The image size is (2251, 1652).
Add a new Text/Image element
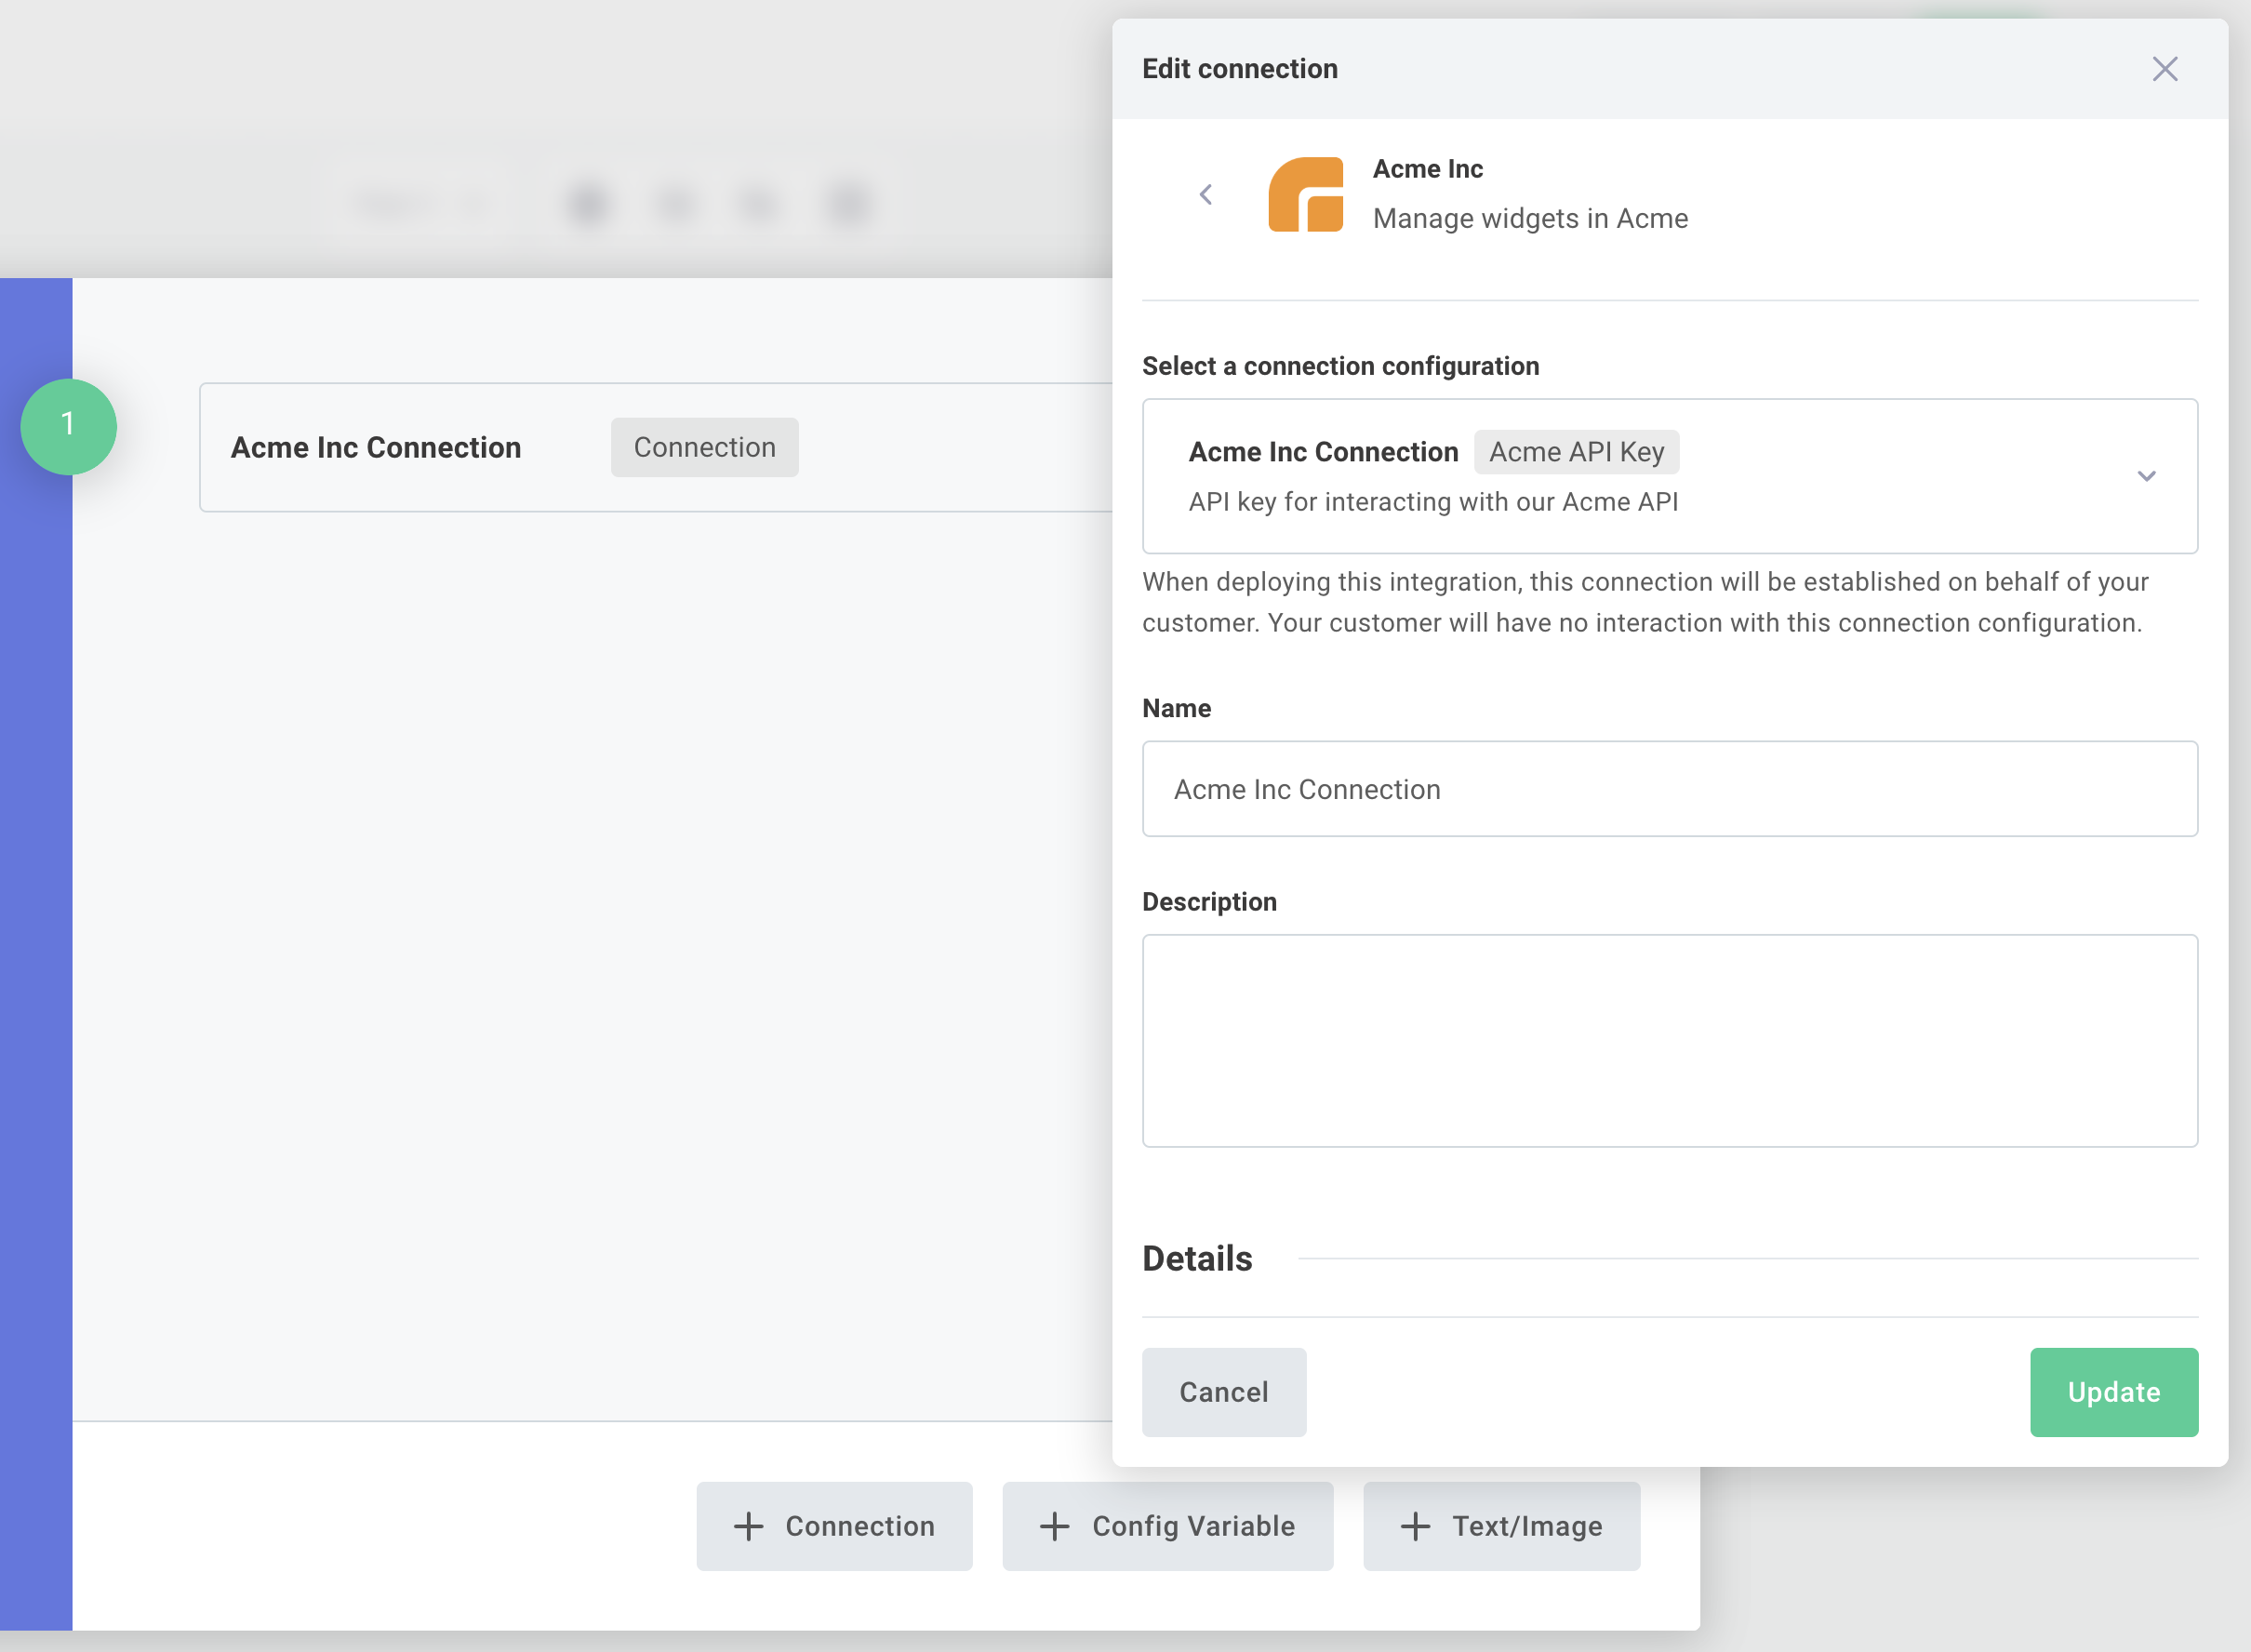[1500, 1526]
